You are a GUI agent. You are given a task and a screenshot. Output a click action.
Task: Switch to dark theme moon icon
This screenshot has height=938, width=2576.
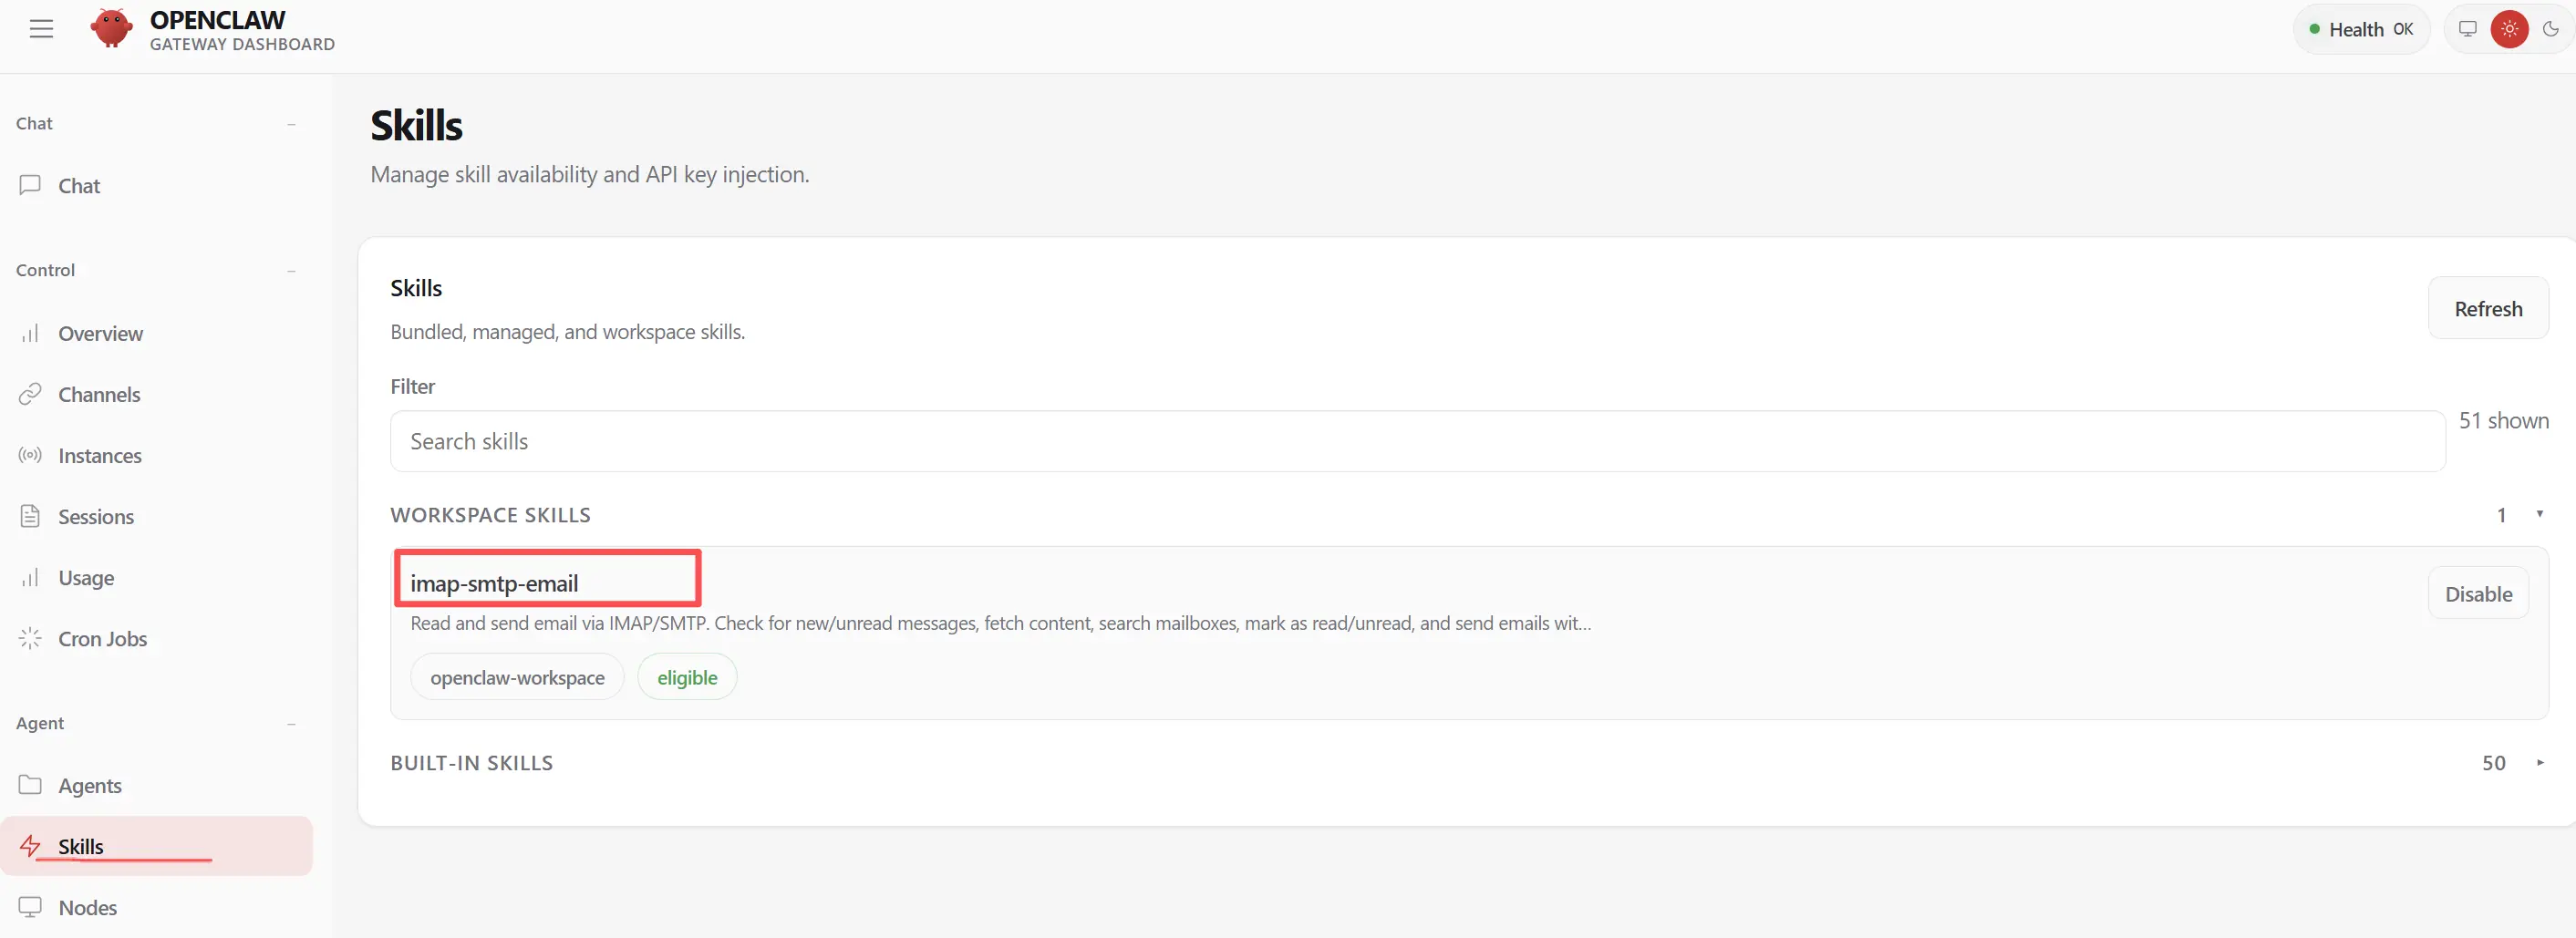[2550, 29]
